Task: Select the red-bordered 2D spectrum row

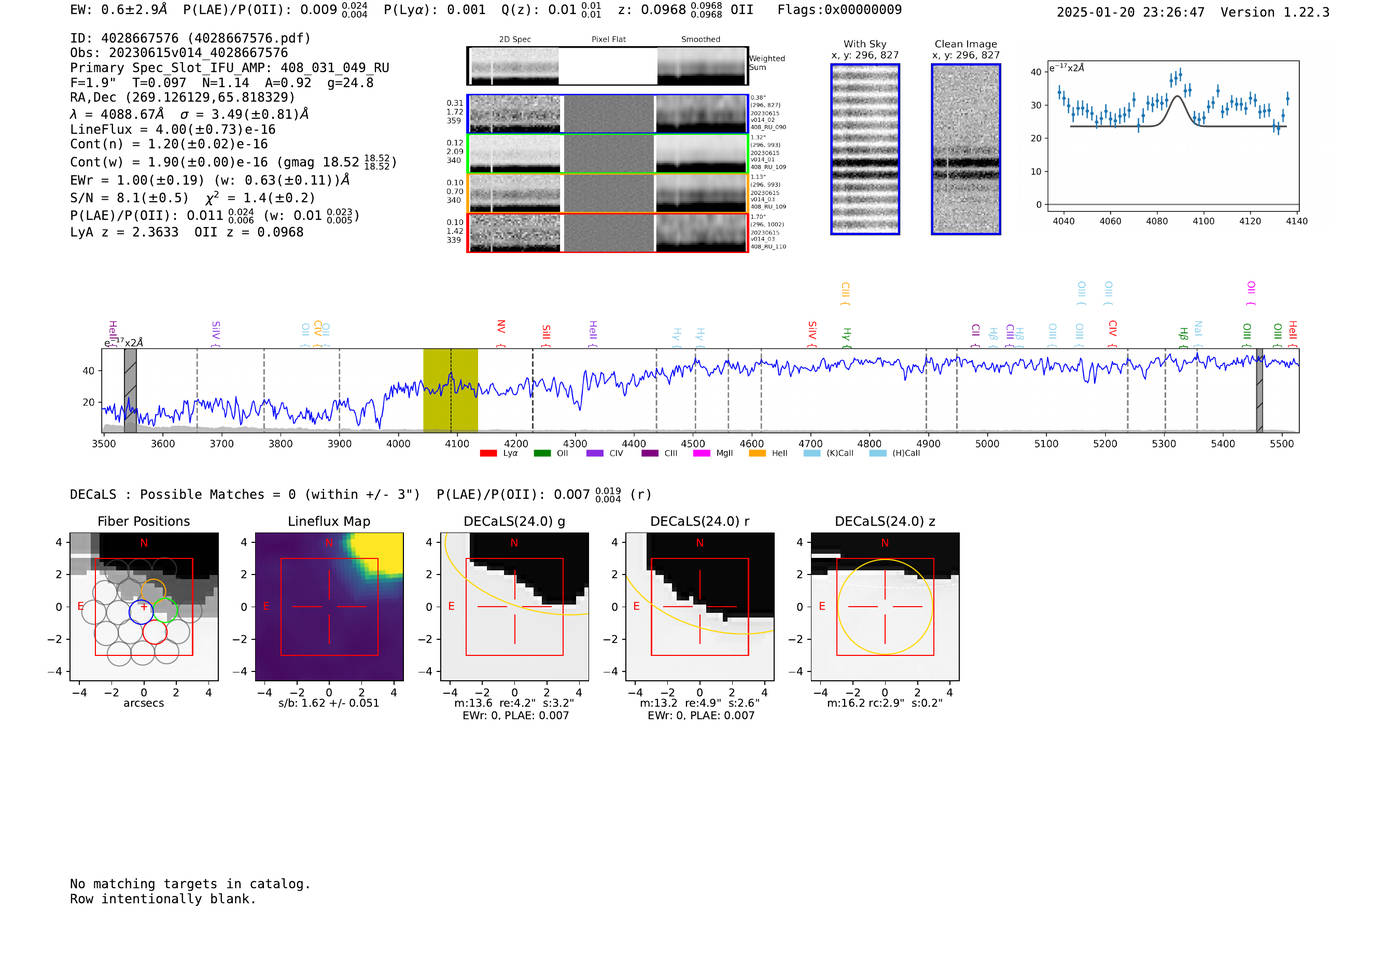Action: (x=607, y=233)
